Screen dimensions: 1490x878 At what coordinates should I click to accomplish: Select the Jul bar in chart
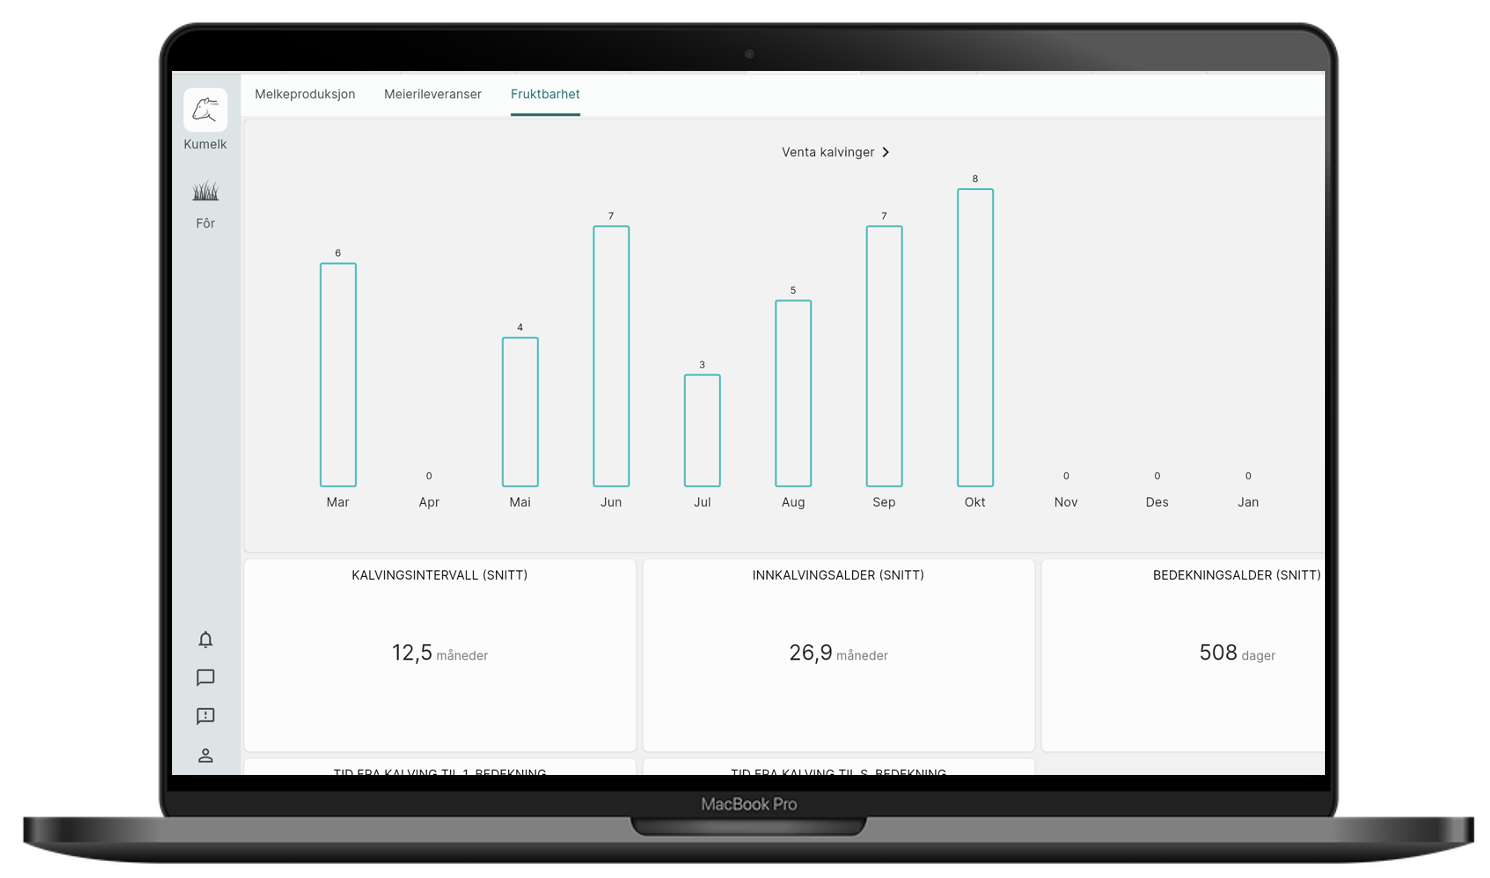(x=702, y=431)
